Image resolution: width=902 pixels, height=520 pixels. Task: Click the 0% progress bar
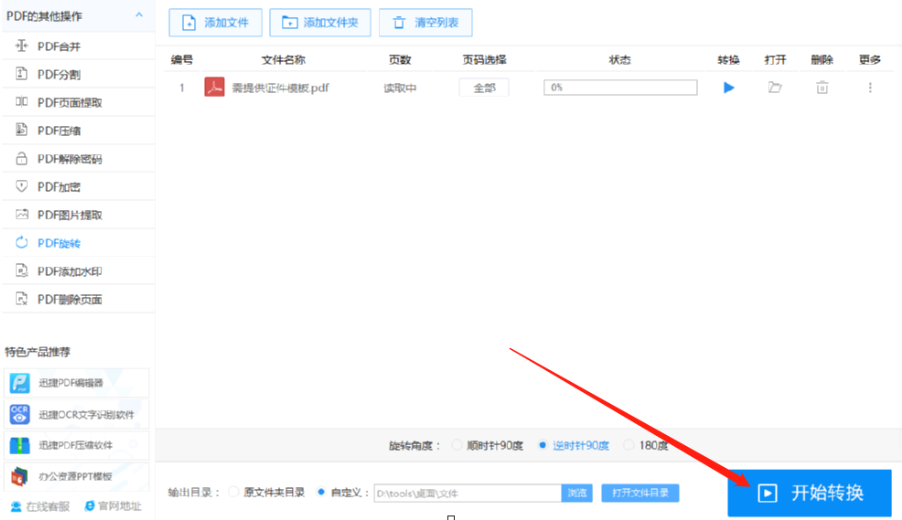(620, 87)
